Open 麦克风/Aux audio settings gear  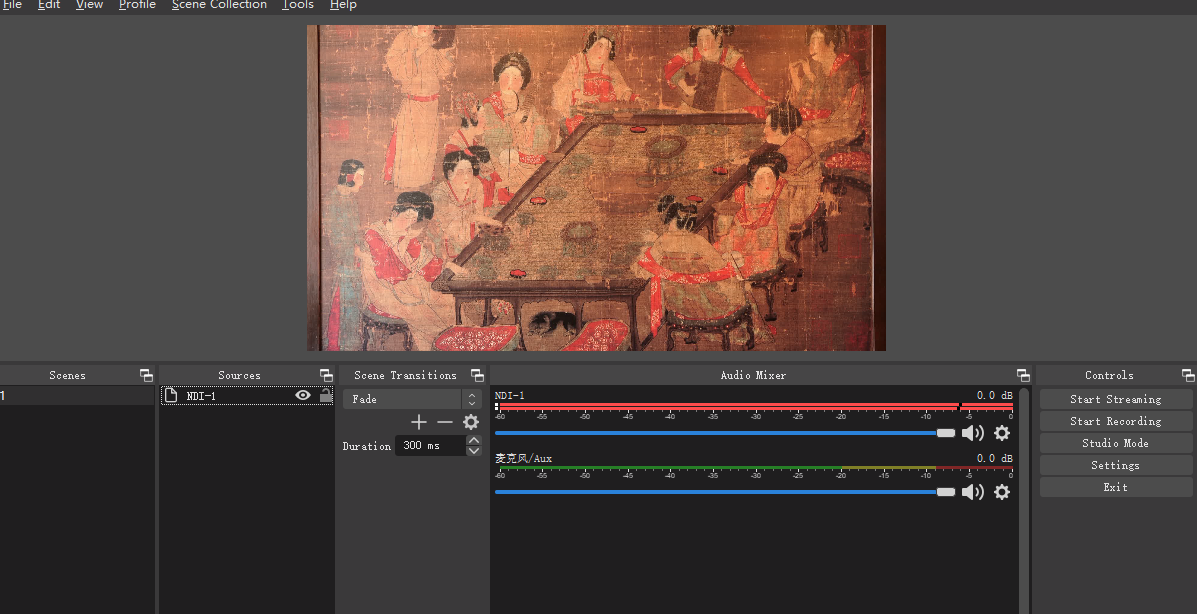coord(1002,492)
